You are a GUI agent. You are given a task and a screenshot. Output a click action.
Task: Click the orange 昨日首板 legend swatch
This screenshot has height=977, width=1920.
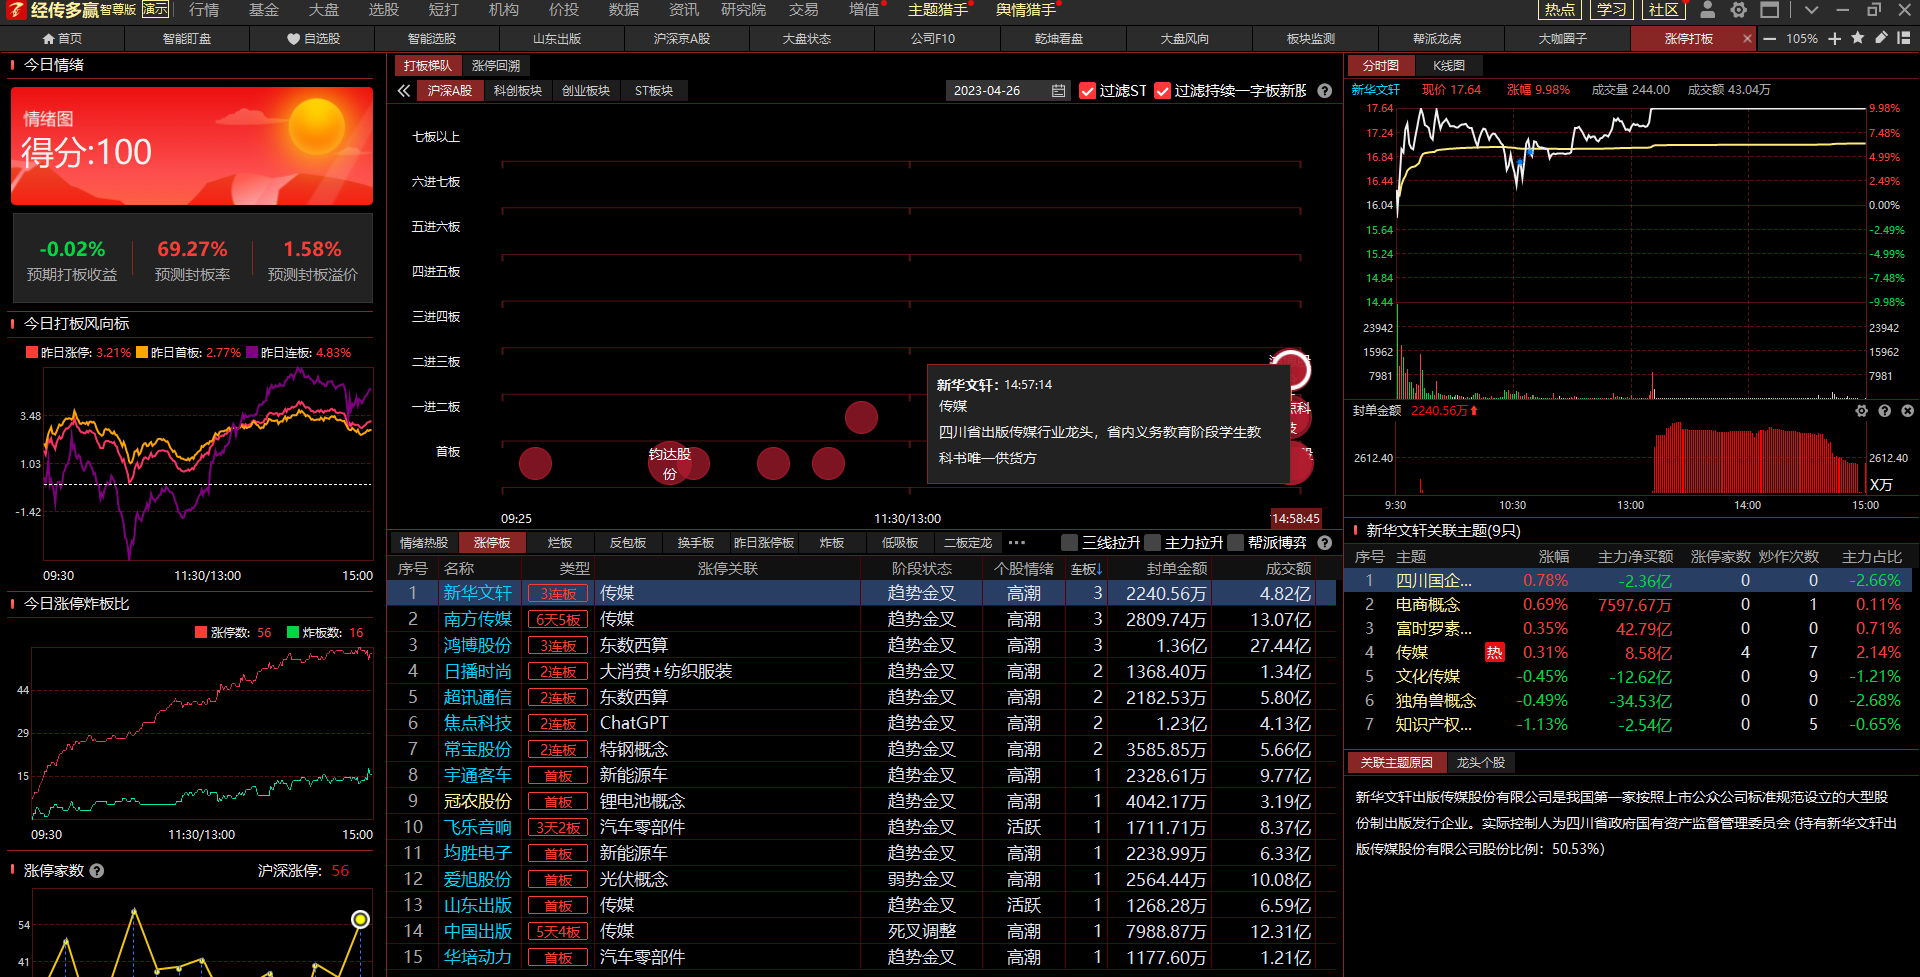[142, 352]
